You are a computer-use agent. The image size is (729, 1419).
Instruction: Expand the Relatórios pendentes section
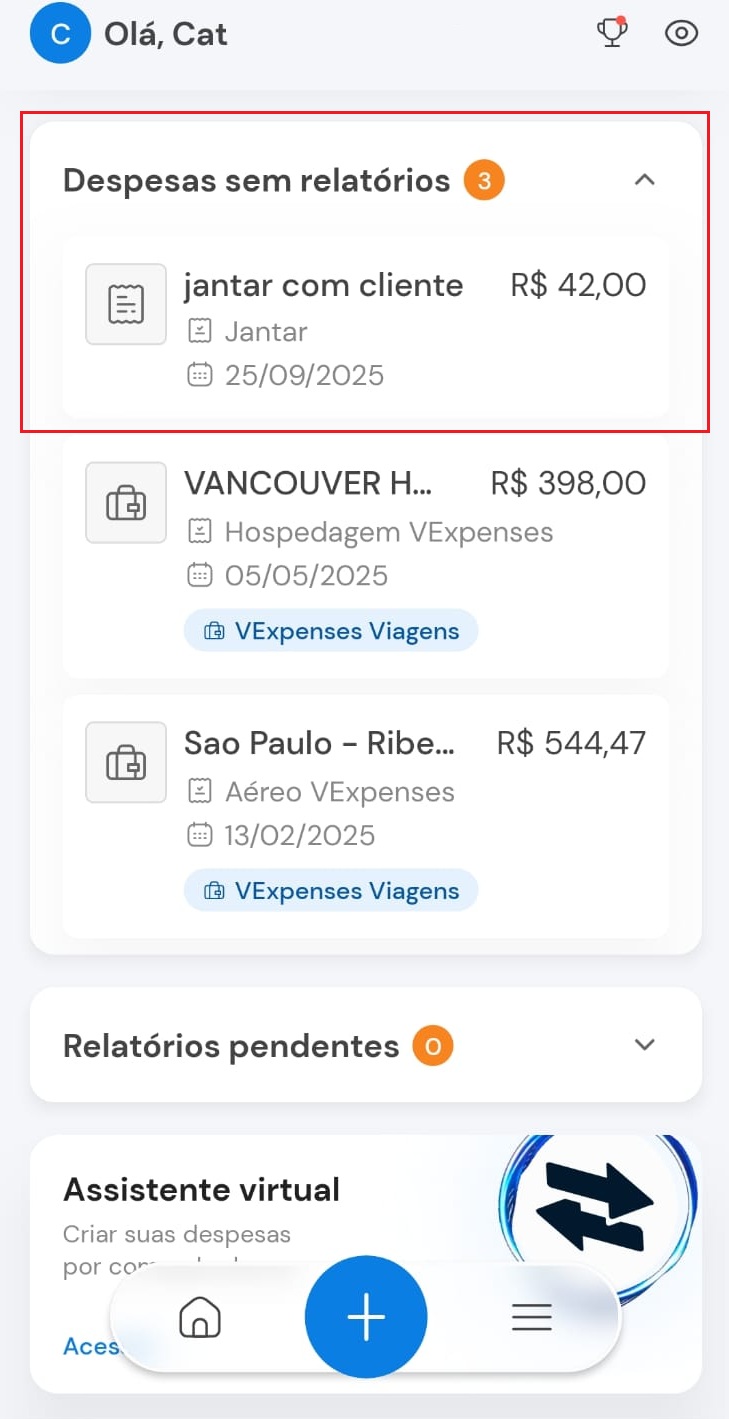click(x=645, y=1045)
